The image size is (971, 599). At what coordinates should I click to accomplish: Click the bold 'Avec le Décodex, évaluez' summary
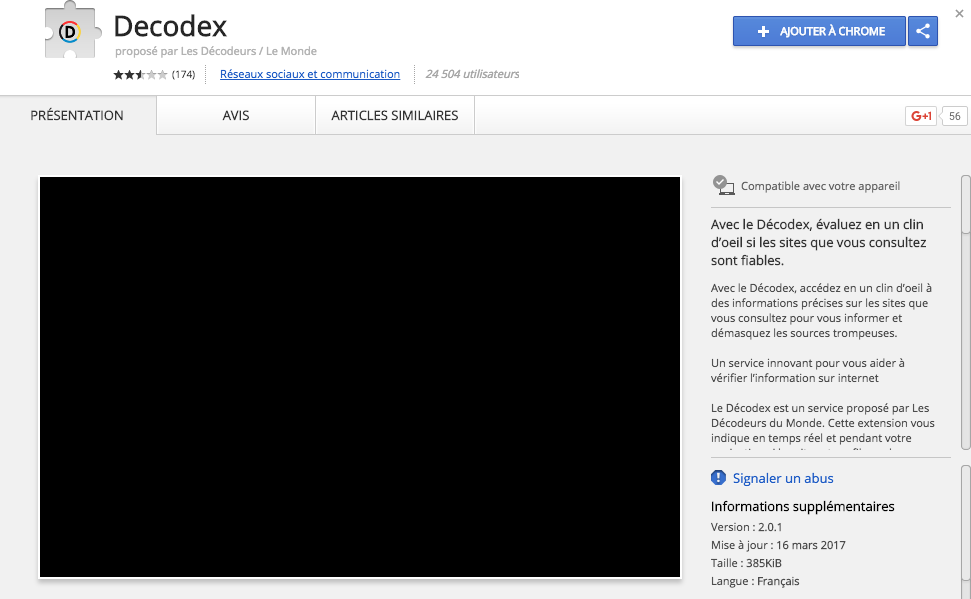point(819,242)
